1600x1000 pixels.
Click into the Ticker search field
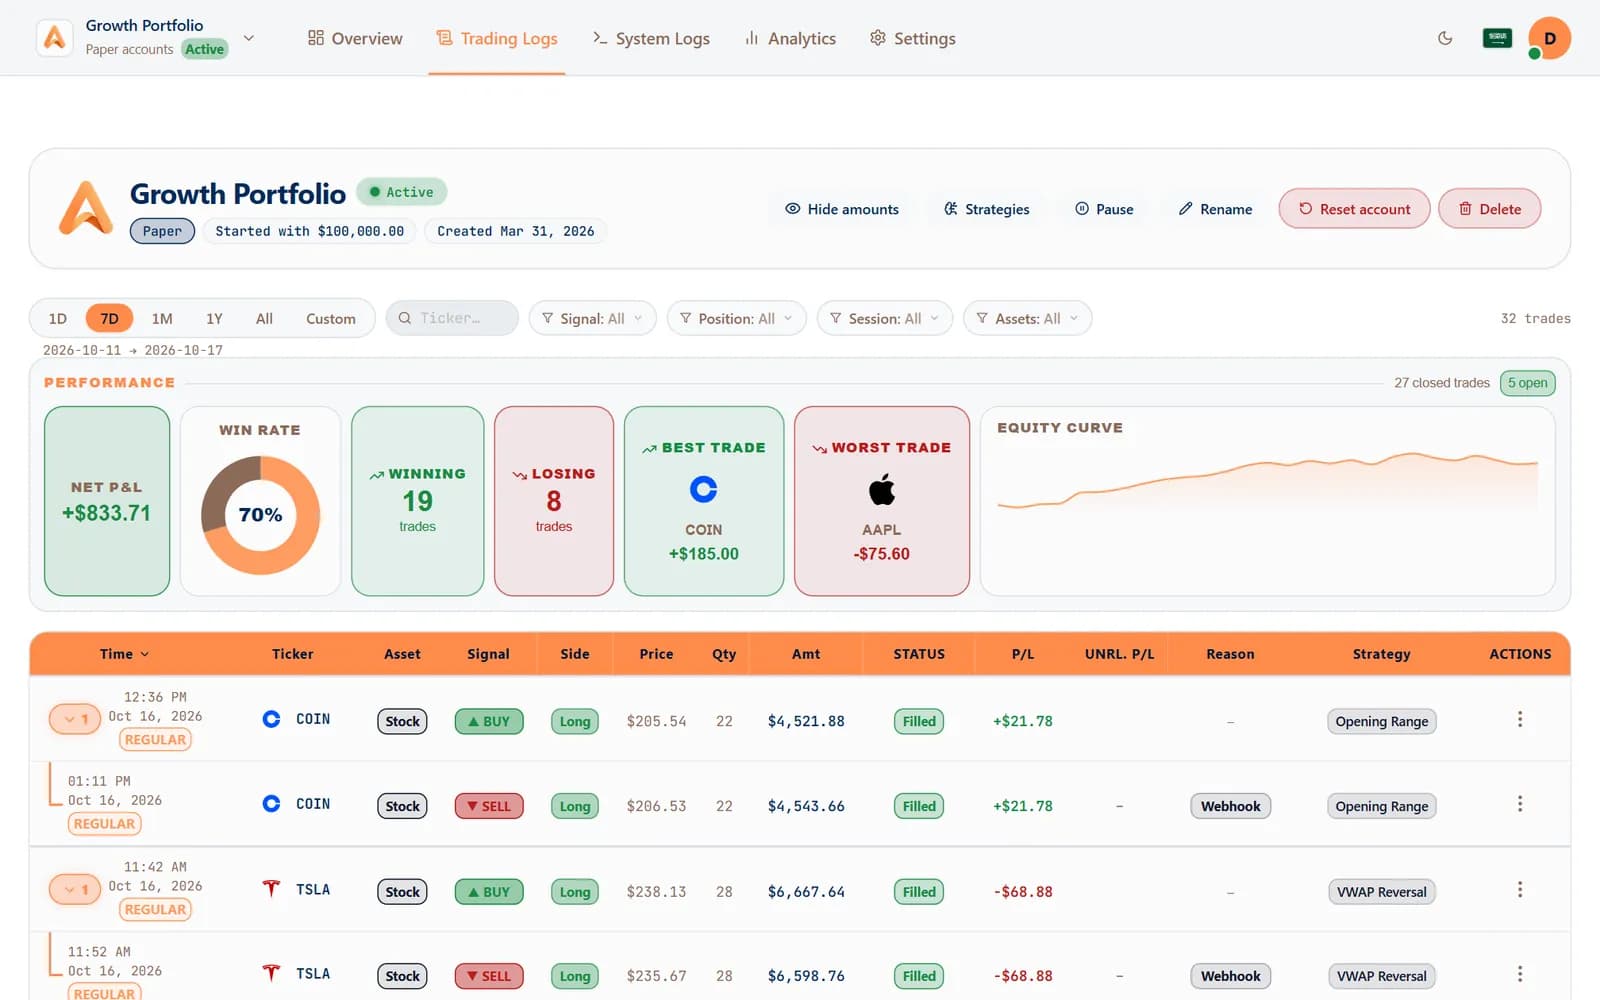[452, 318]
